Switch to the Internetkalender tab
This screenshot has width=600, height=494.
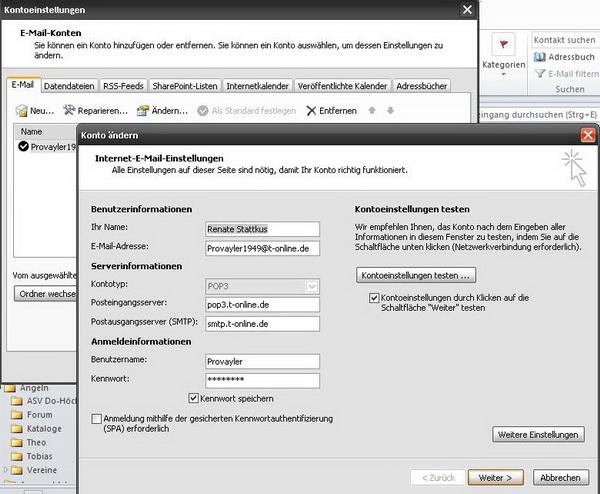(x=258, y=86)
